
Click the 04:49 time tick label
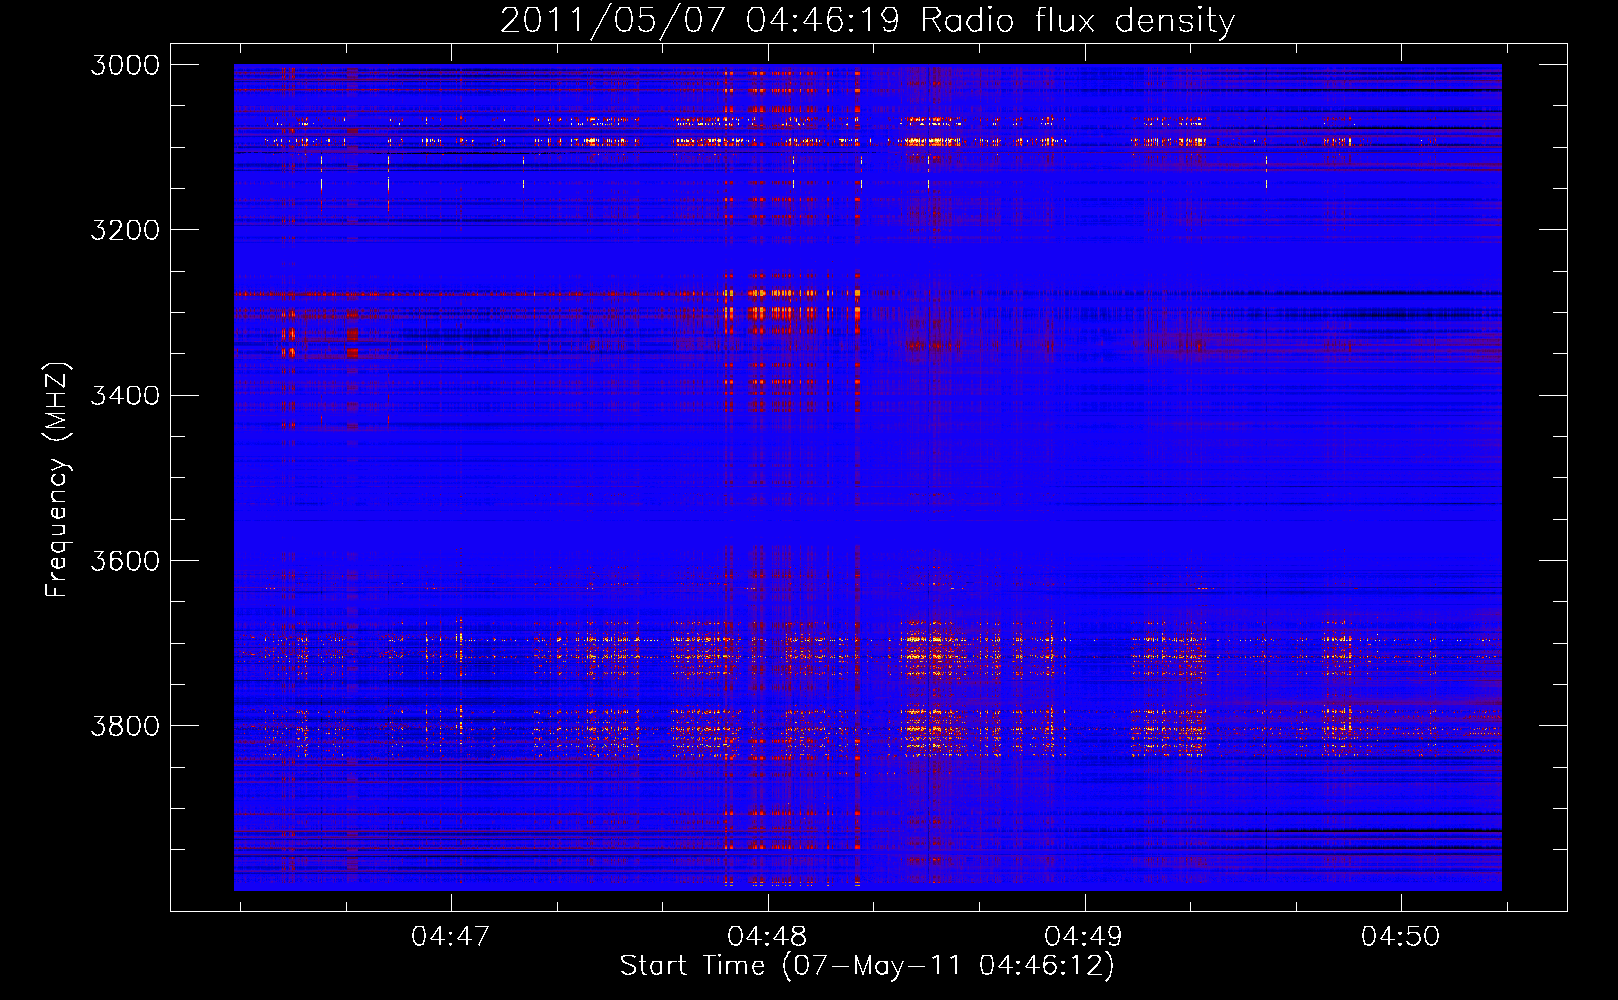[1084, 936]
